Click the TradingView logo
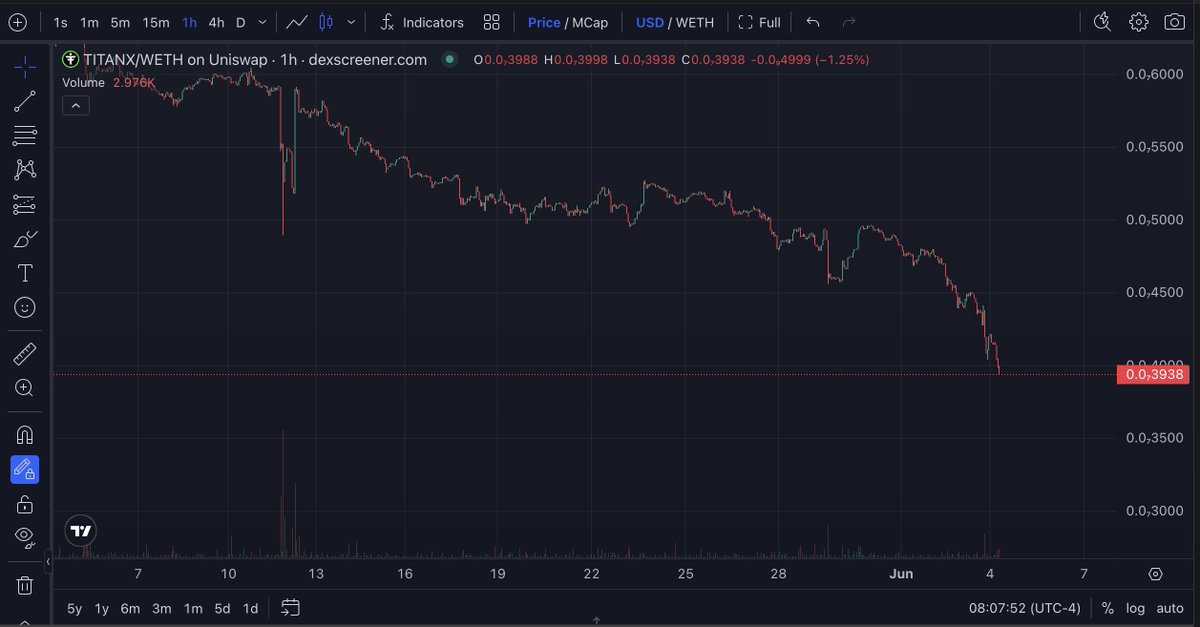 [x=81, y=531]
